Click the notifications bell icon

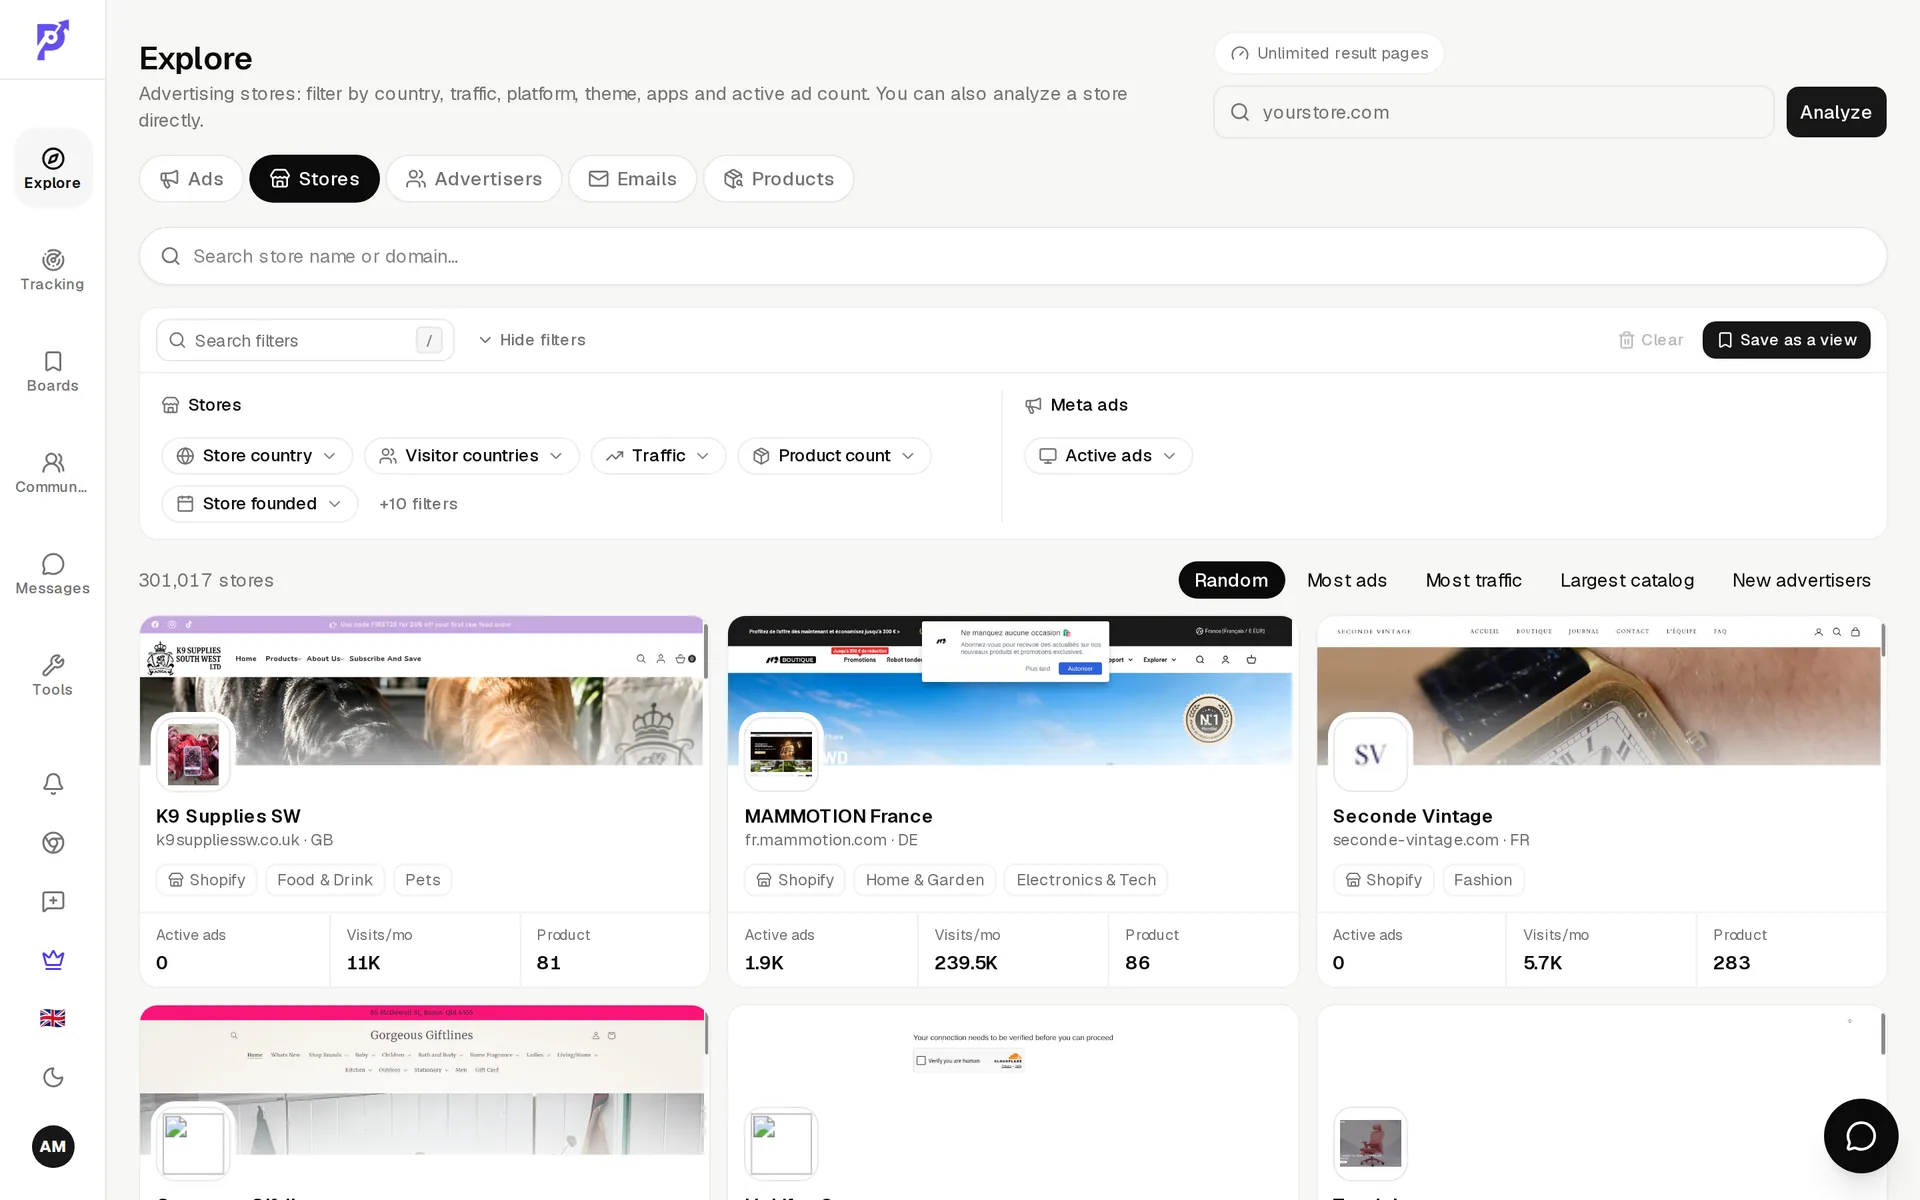click(x=53, y=783)
